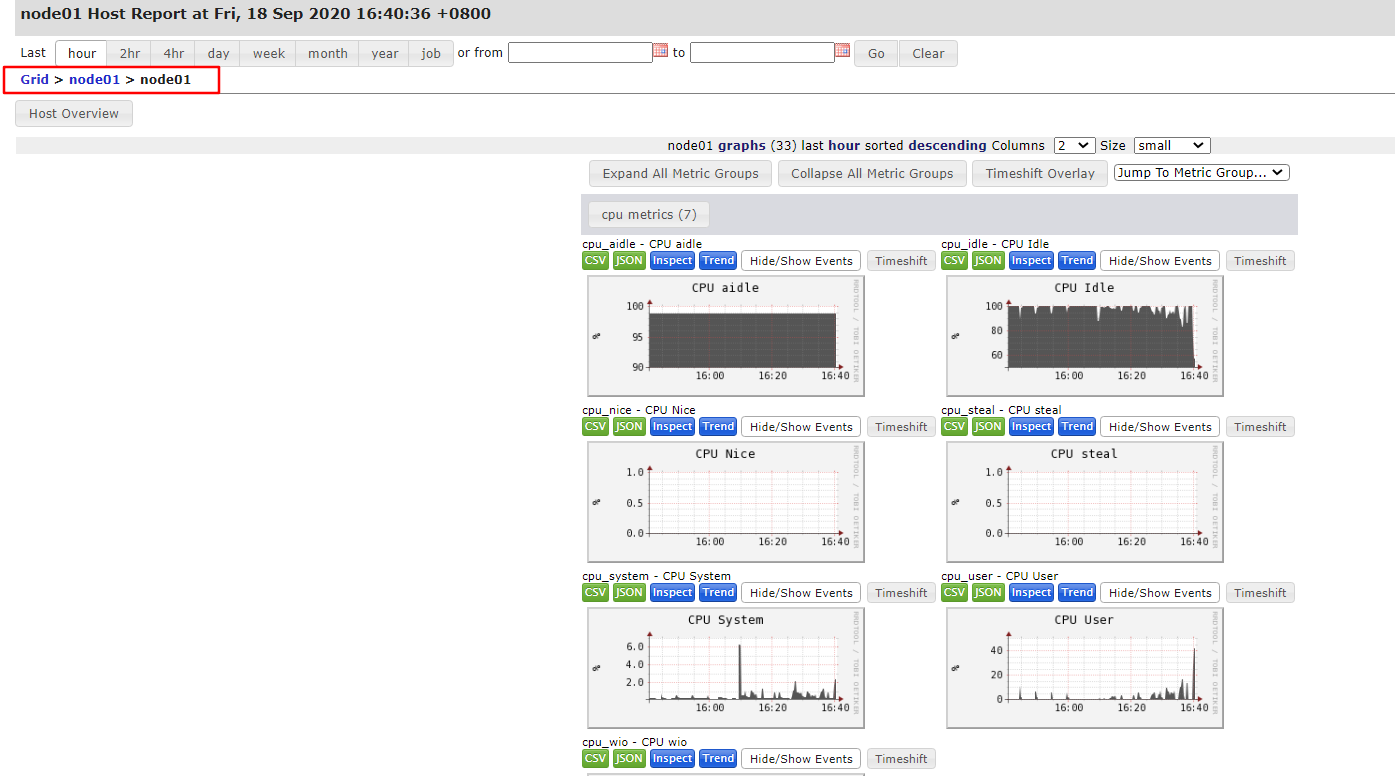This screenshot has height=776, width=1395.
Task: Inspect the cpu_system graph
Action: click(672, 593)
